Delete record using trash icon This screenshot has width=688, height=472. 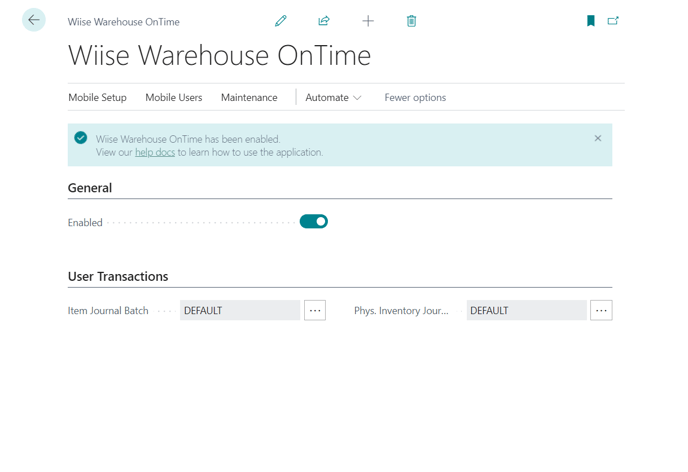(411, 21)
